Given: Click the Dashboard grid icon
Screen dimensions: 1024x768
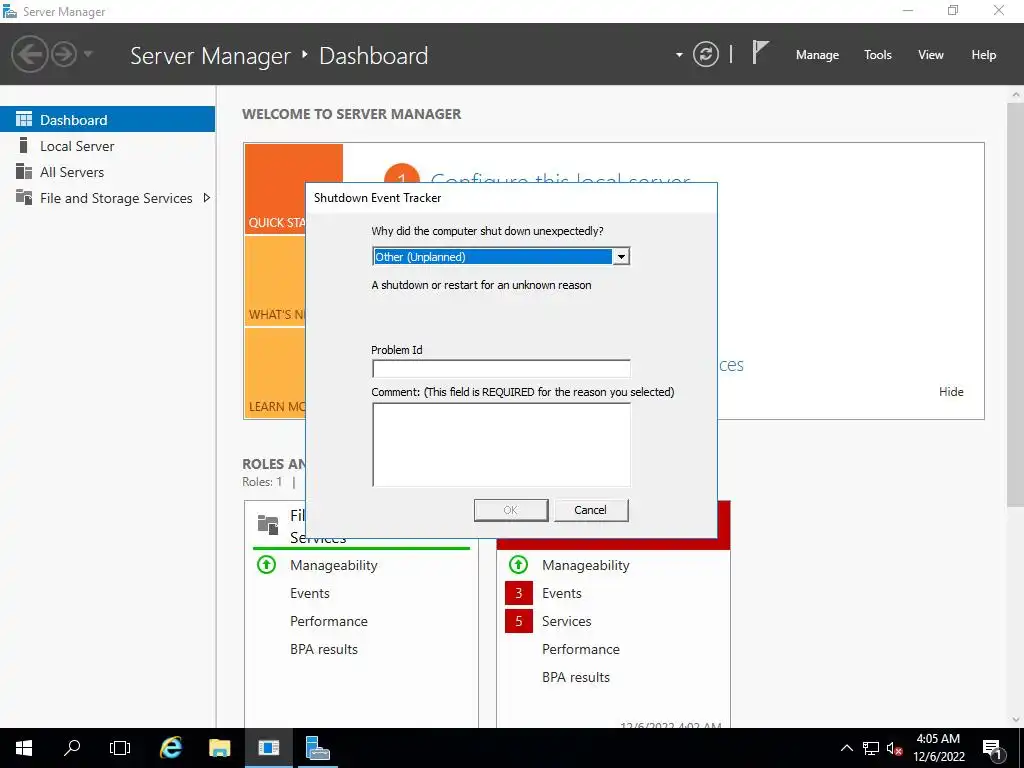Looking at the screenshot, I should pyautogui.click(x=24, y=119).
